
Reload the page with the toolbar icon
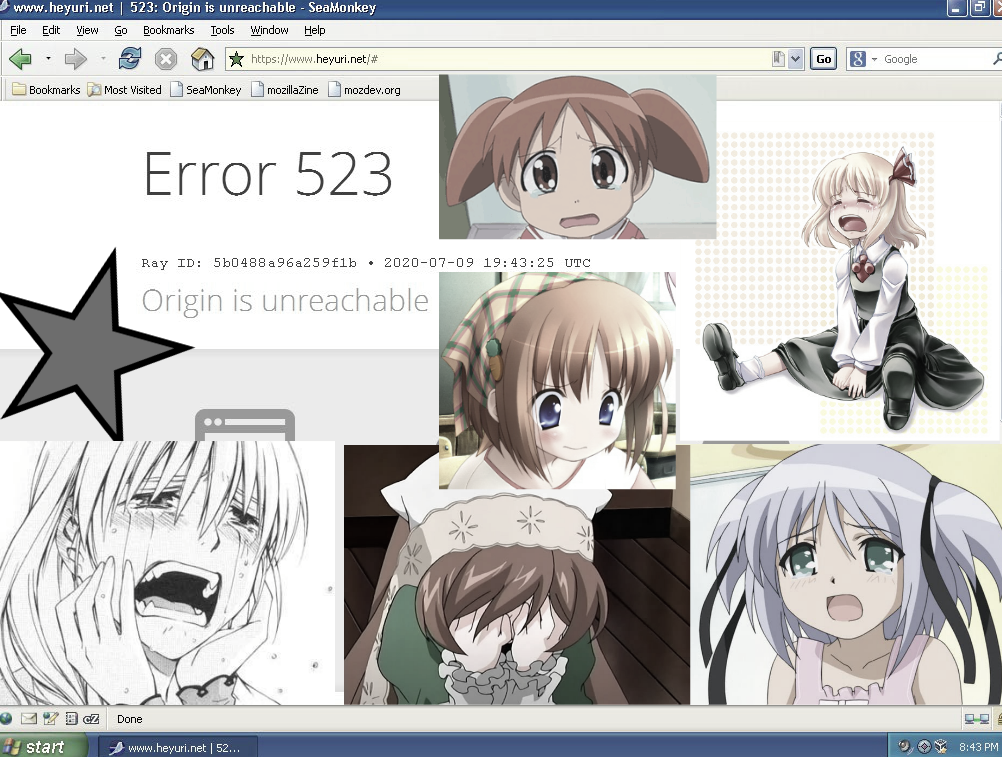pos(129,58)
